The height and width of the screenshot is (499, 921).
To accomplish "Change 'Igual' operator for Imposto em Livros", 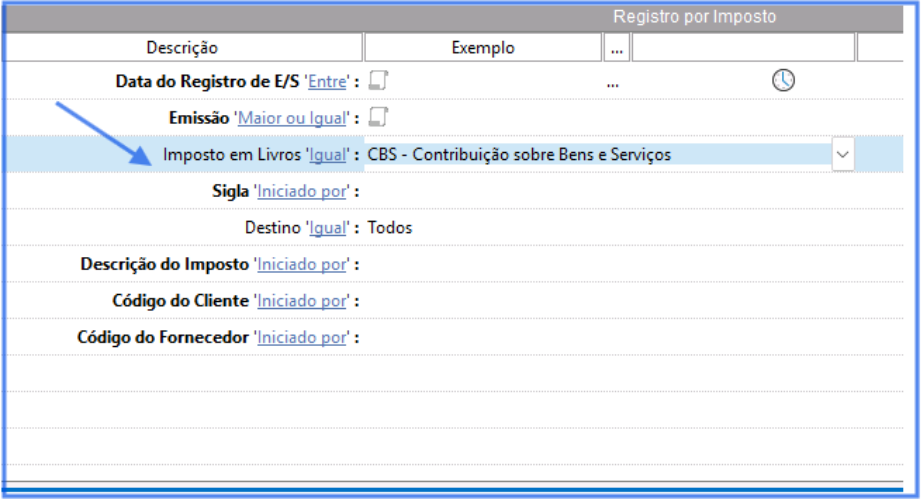I will [327, 155].
